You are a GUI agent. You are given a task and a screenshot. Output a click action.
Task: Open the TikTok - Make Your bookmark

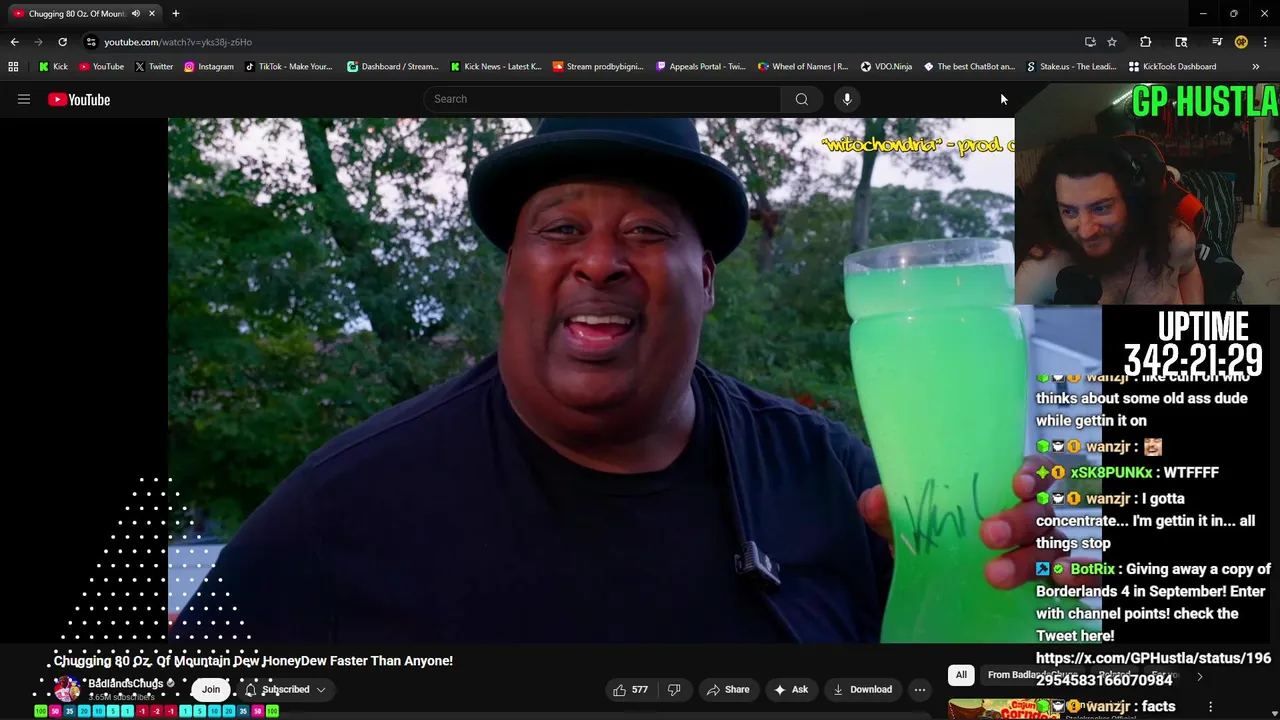click(287, 67)
